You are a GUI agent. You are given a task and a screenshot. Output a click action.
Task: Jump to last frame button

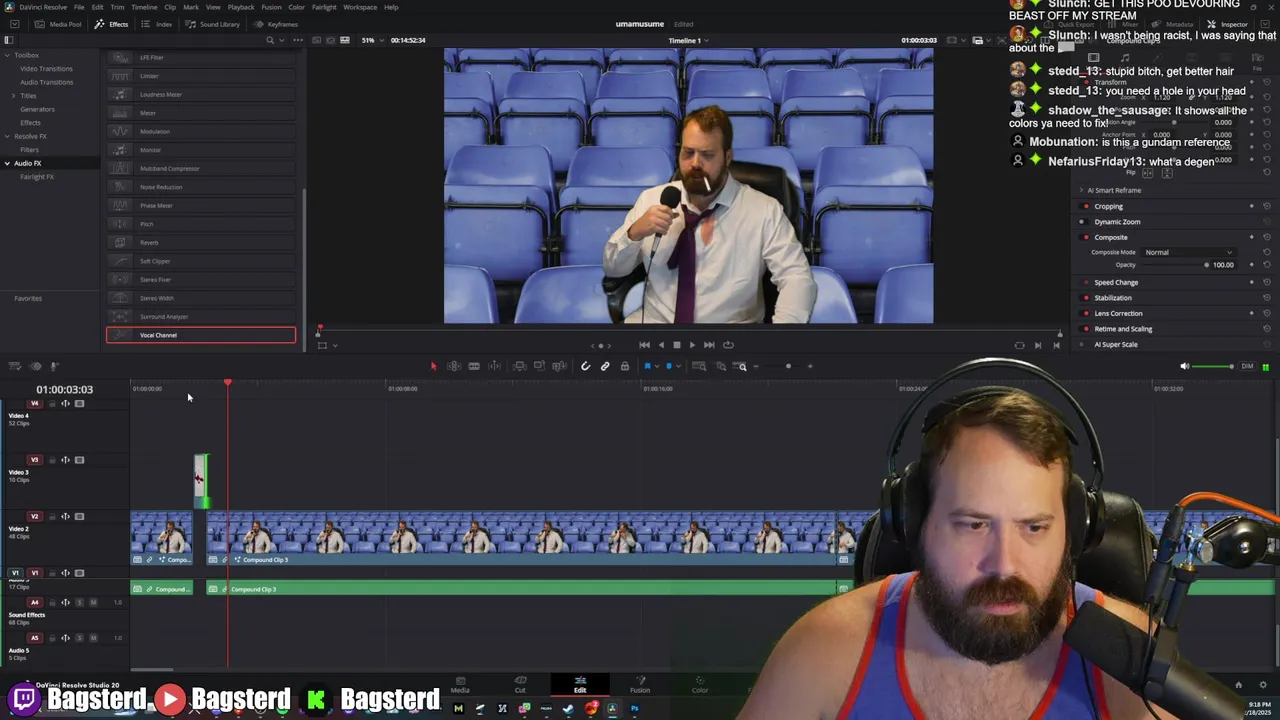[x=709, y=345]
